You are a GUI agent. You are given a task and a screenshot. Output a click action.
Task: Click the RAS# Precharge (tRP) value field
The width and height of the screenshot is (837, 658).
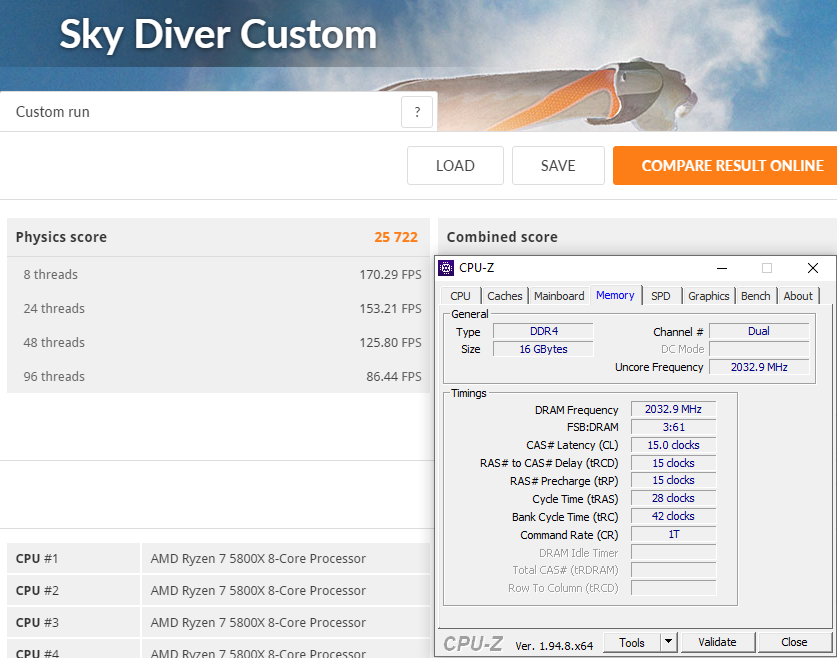pyautogui.click(x=673, y=480)
